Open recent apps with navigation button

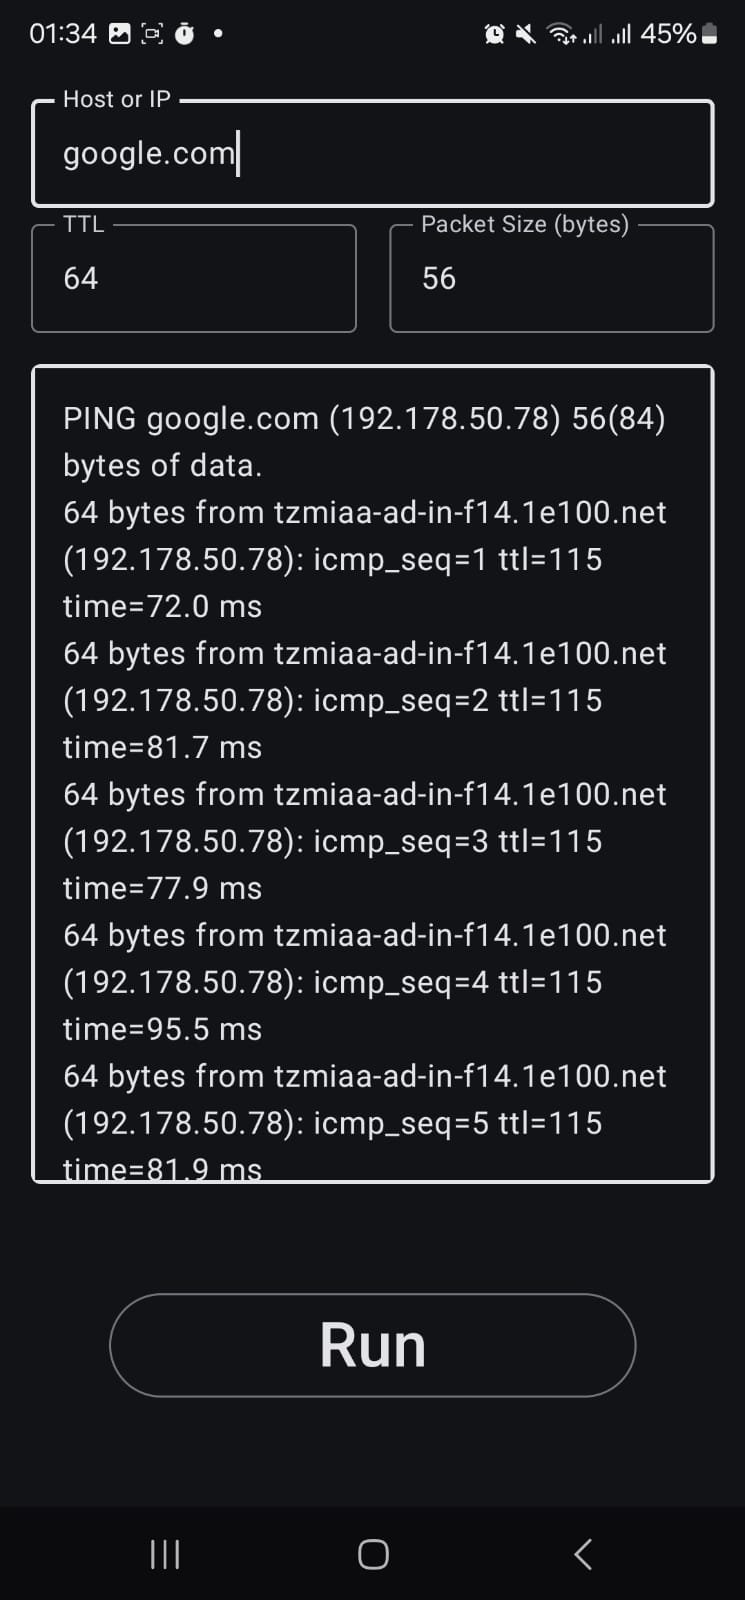coord(165,1554)
